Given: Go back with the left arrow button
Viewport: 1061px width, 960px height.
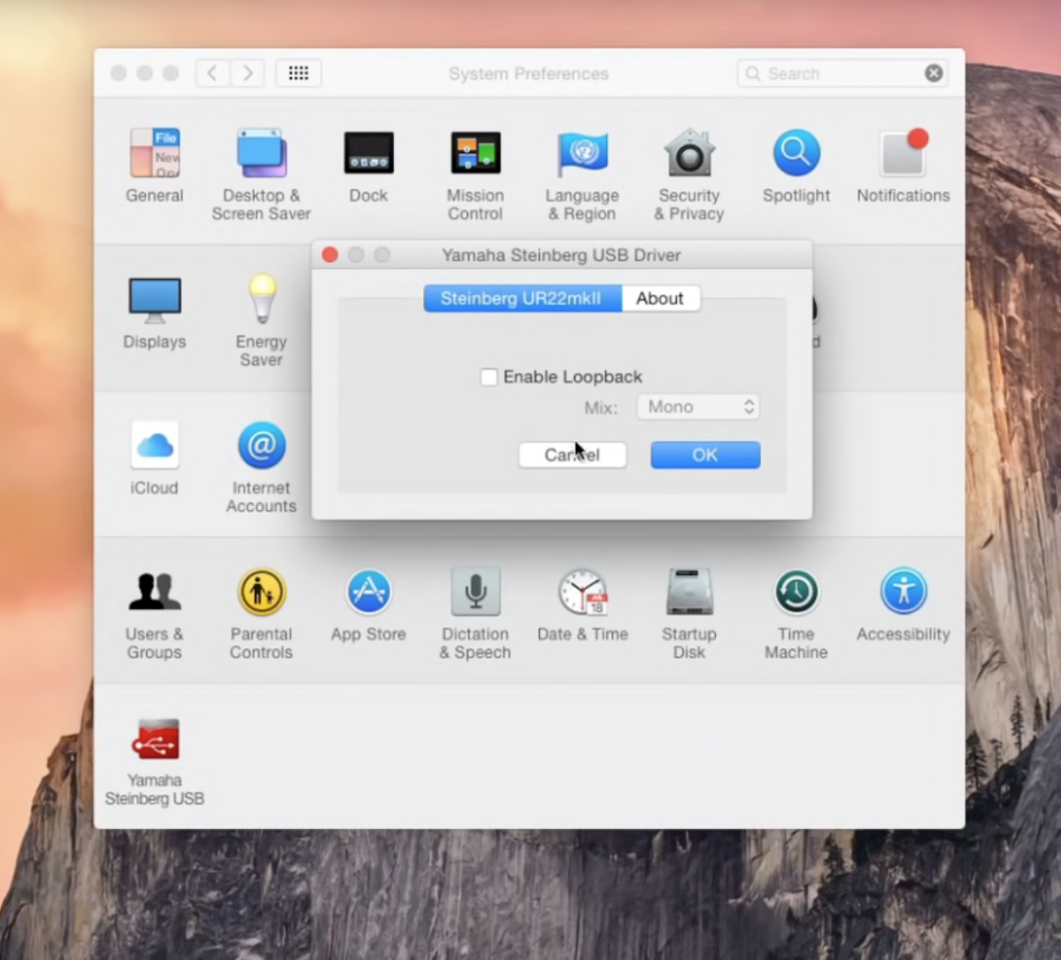Looking at the screenshot, I should pyautogui.click(x=212, y=73).
